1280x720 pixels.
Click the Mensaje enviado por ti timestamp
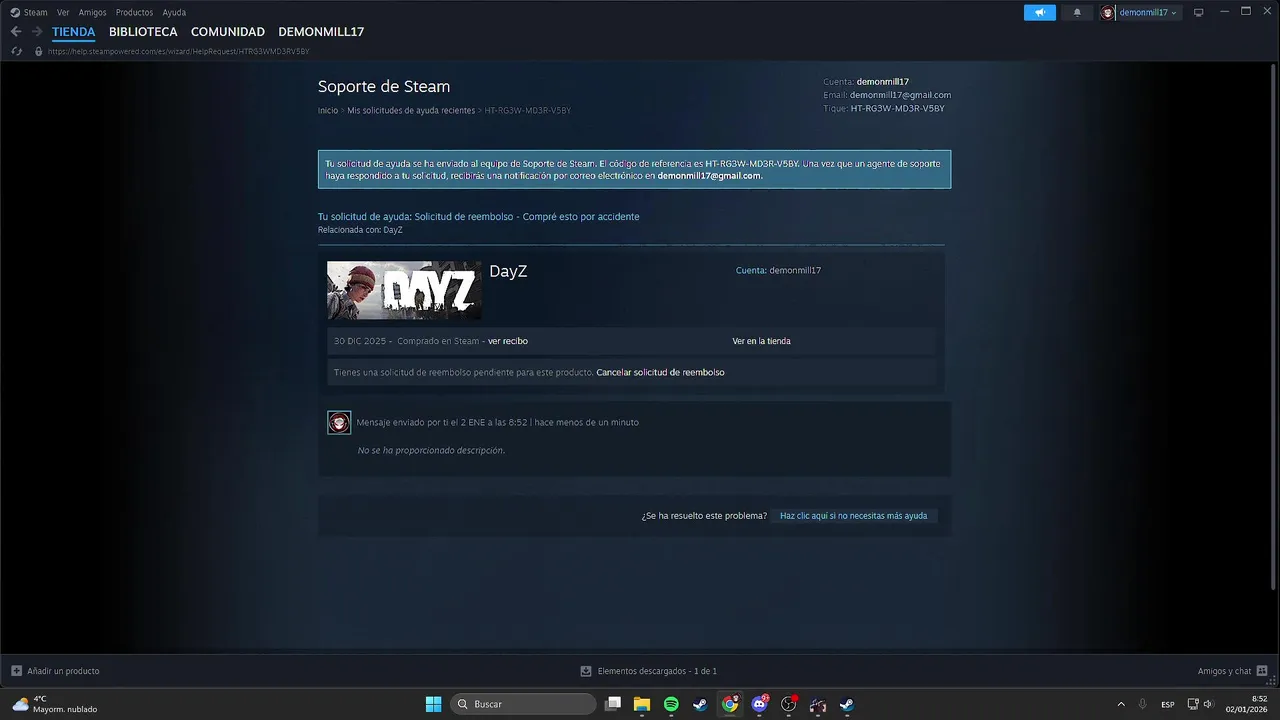[x=497, y=422]
